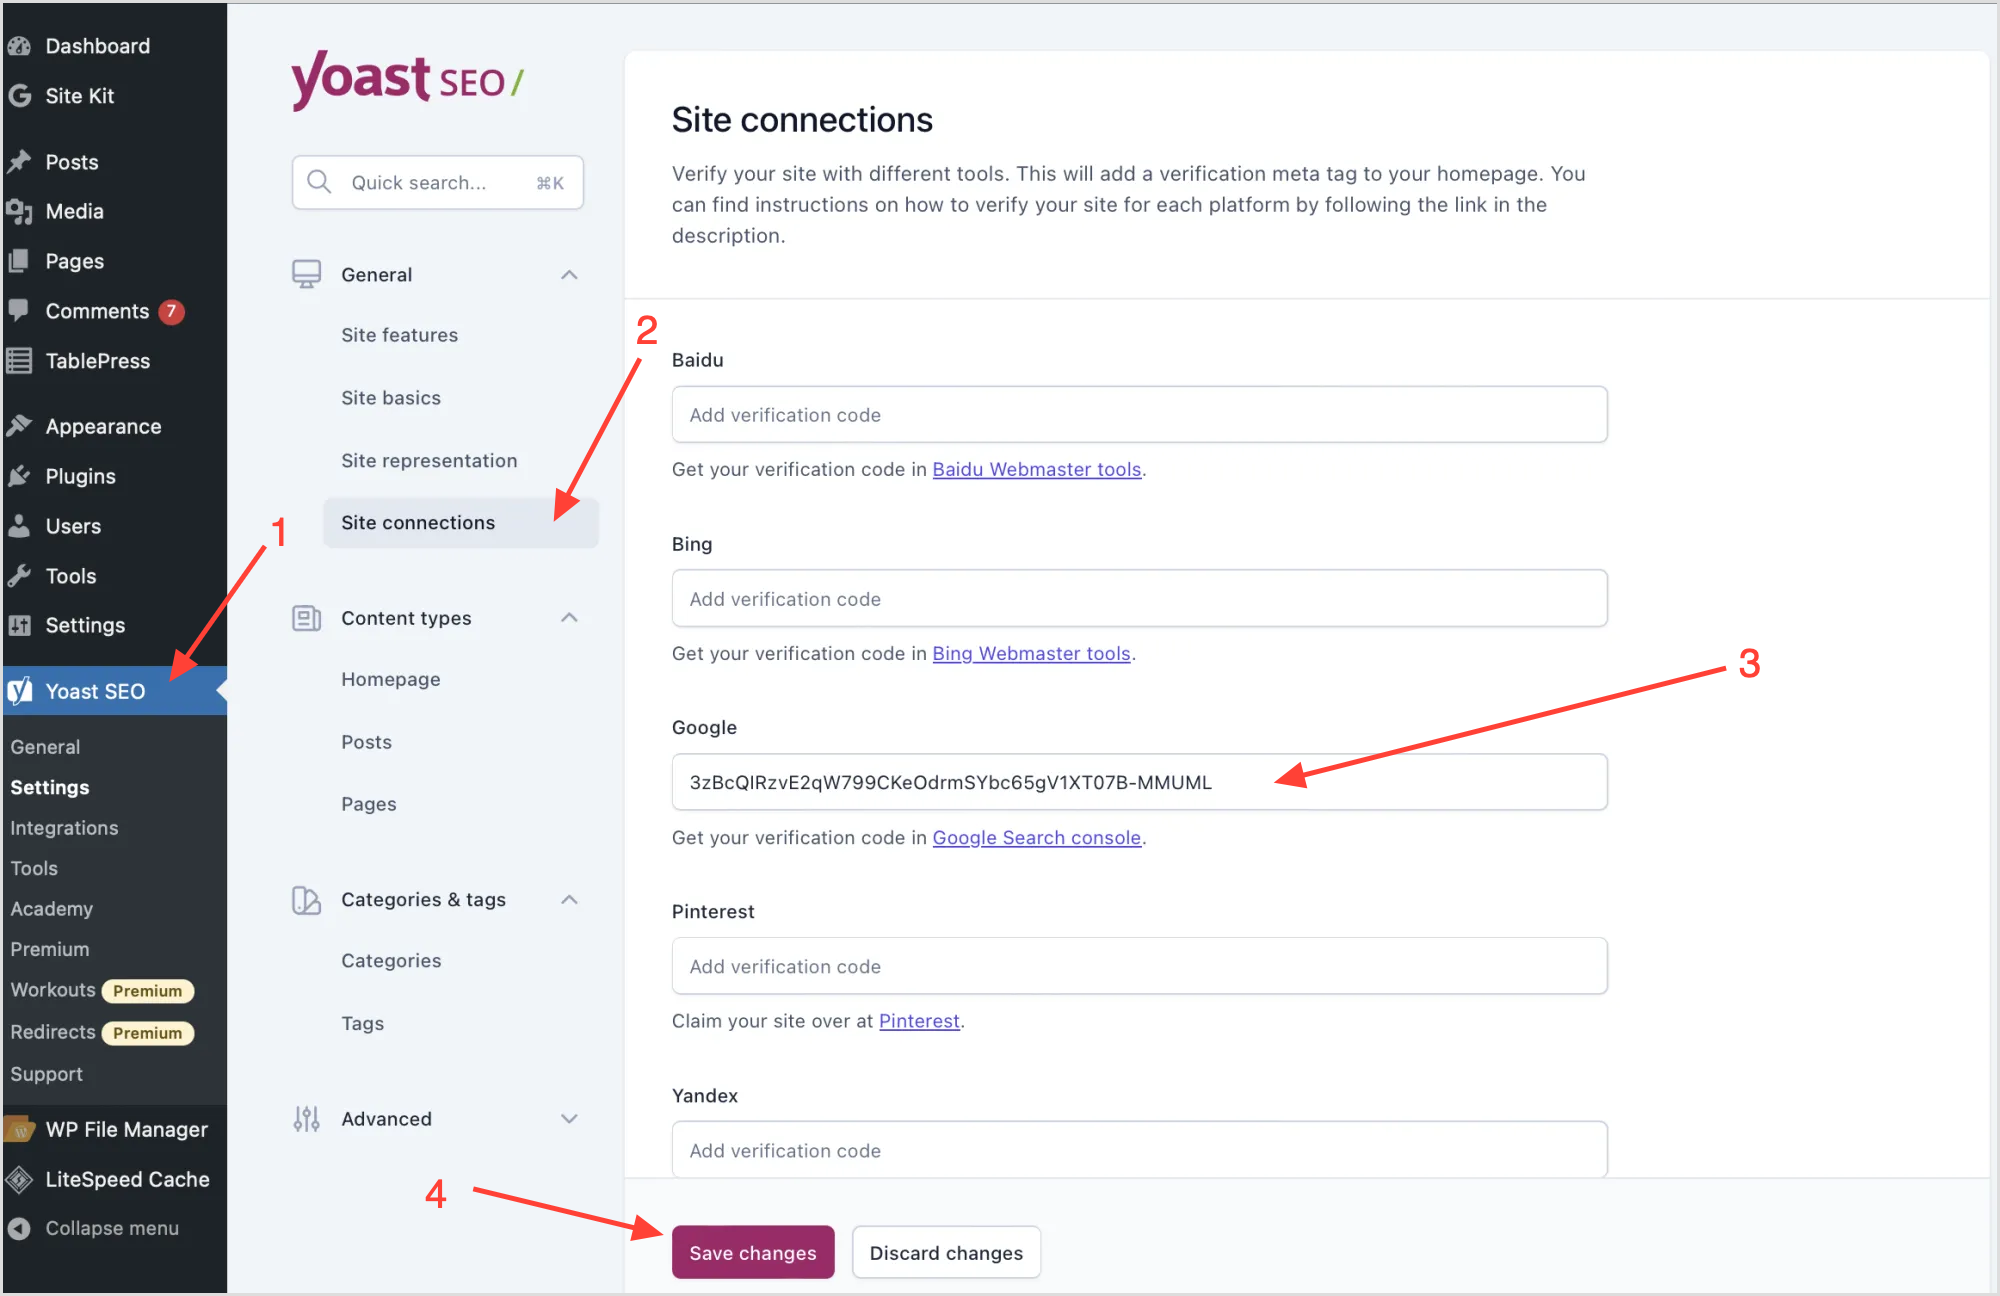Select Site representation under General
2000x1296 pixels.
click(x=427, y=459)
